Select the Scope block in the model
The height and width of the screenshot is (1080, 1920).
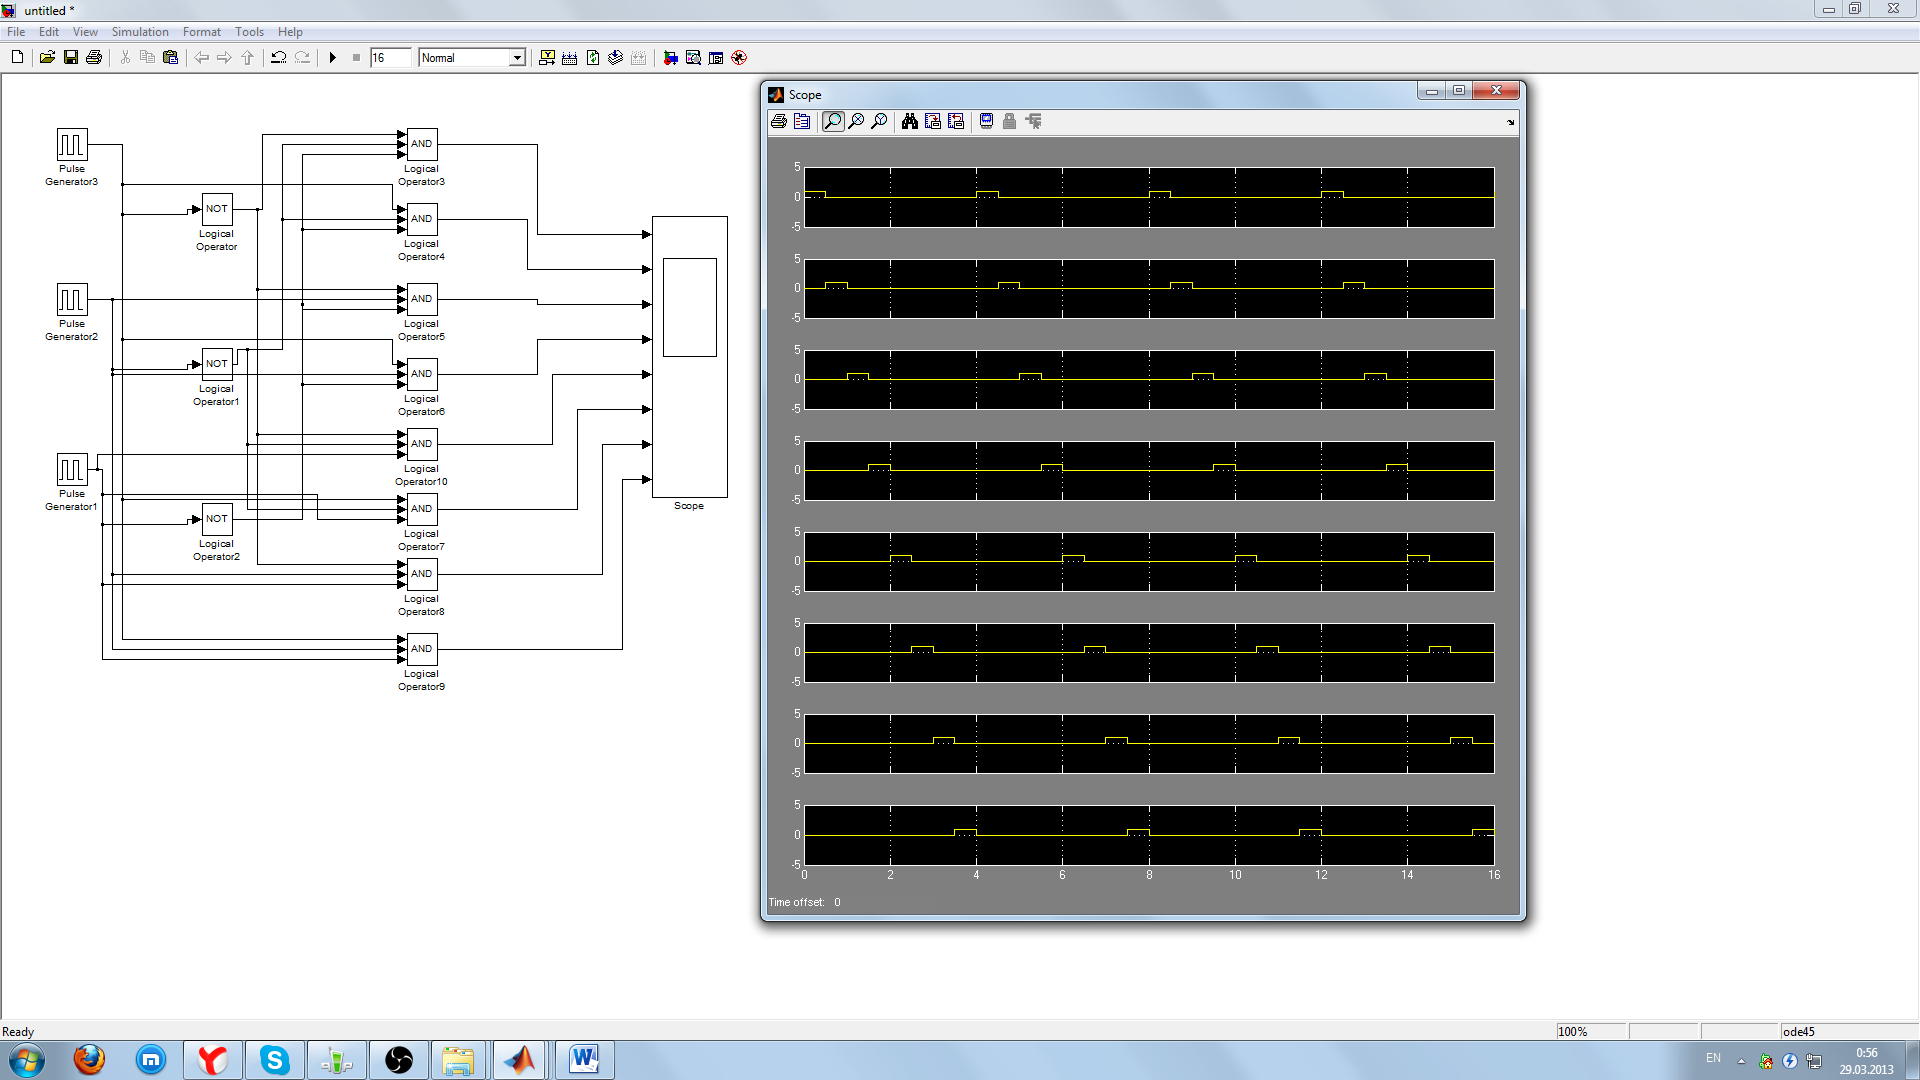[690, 357]
